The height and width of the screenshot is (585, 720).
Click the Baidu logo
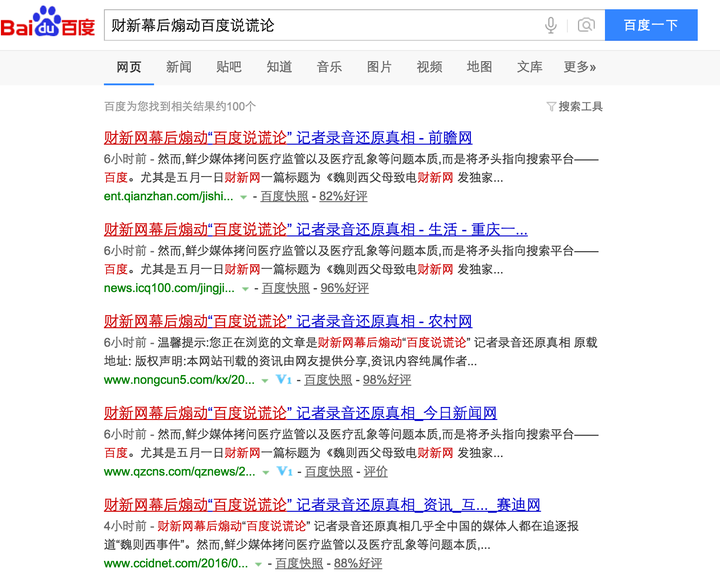click(48, 22)
